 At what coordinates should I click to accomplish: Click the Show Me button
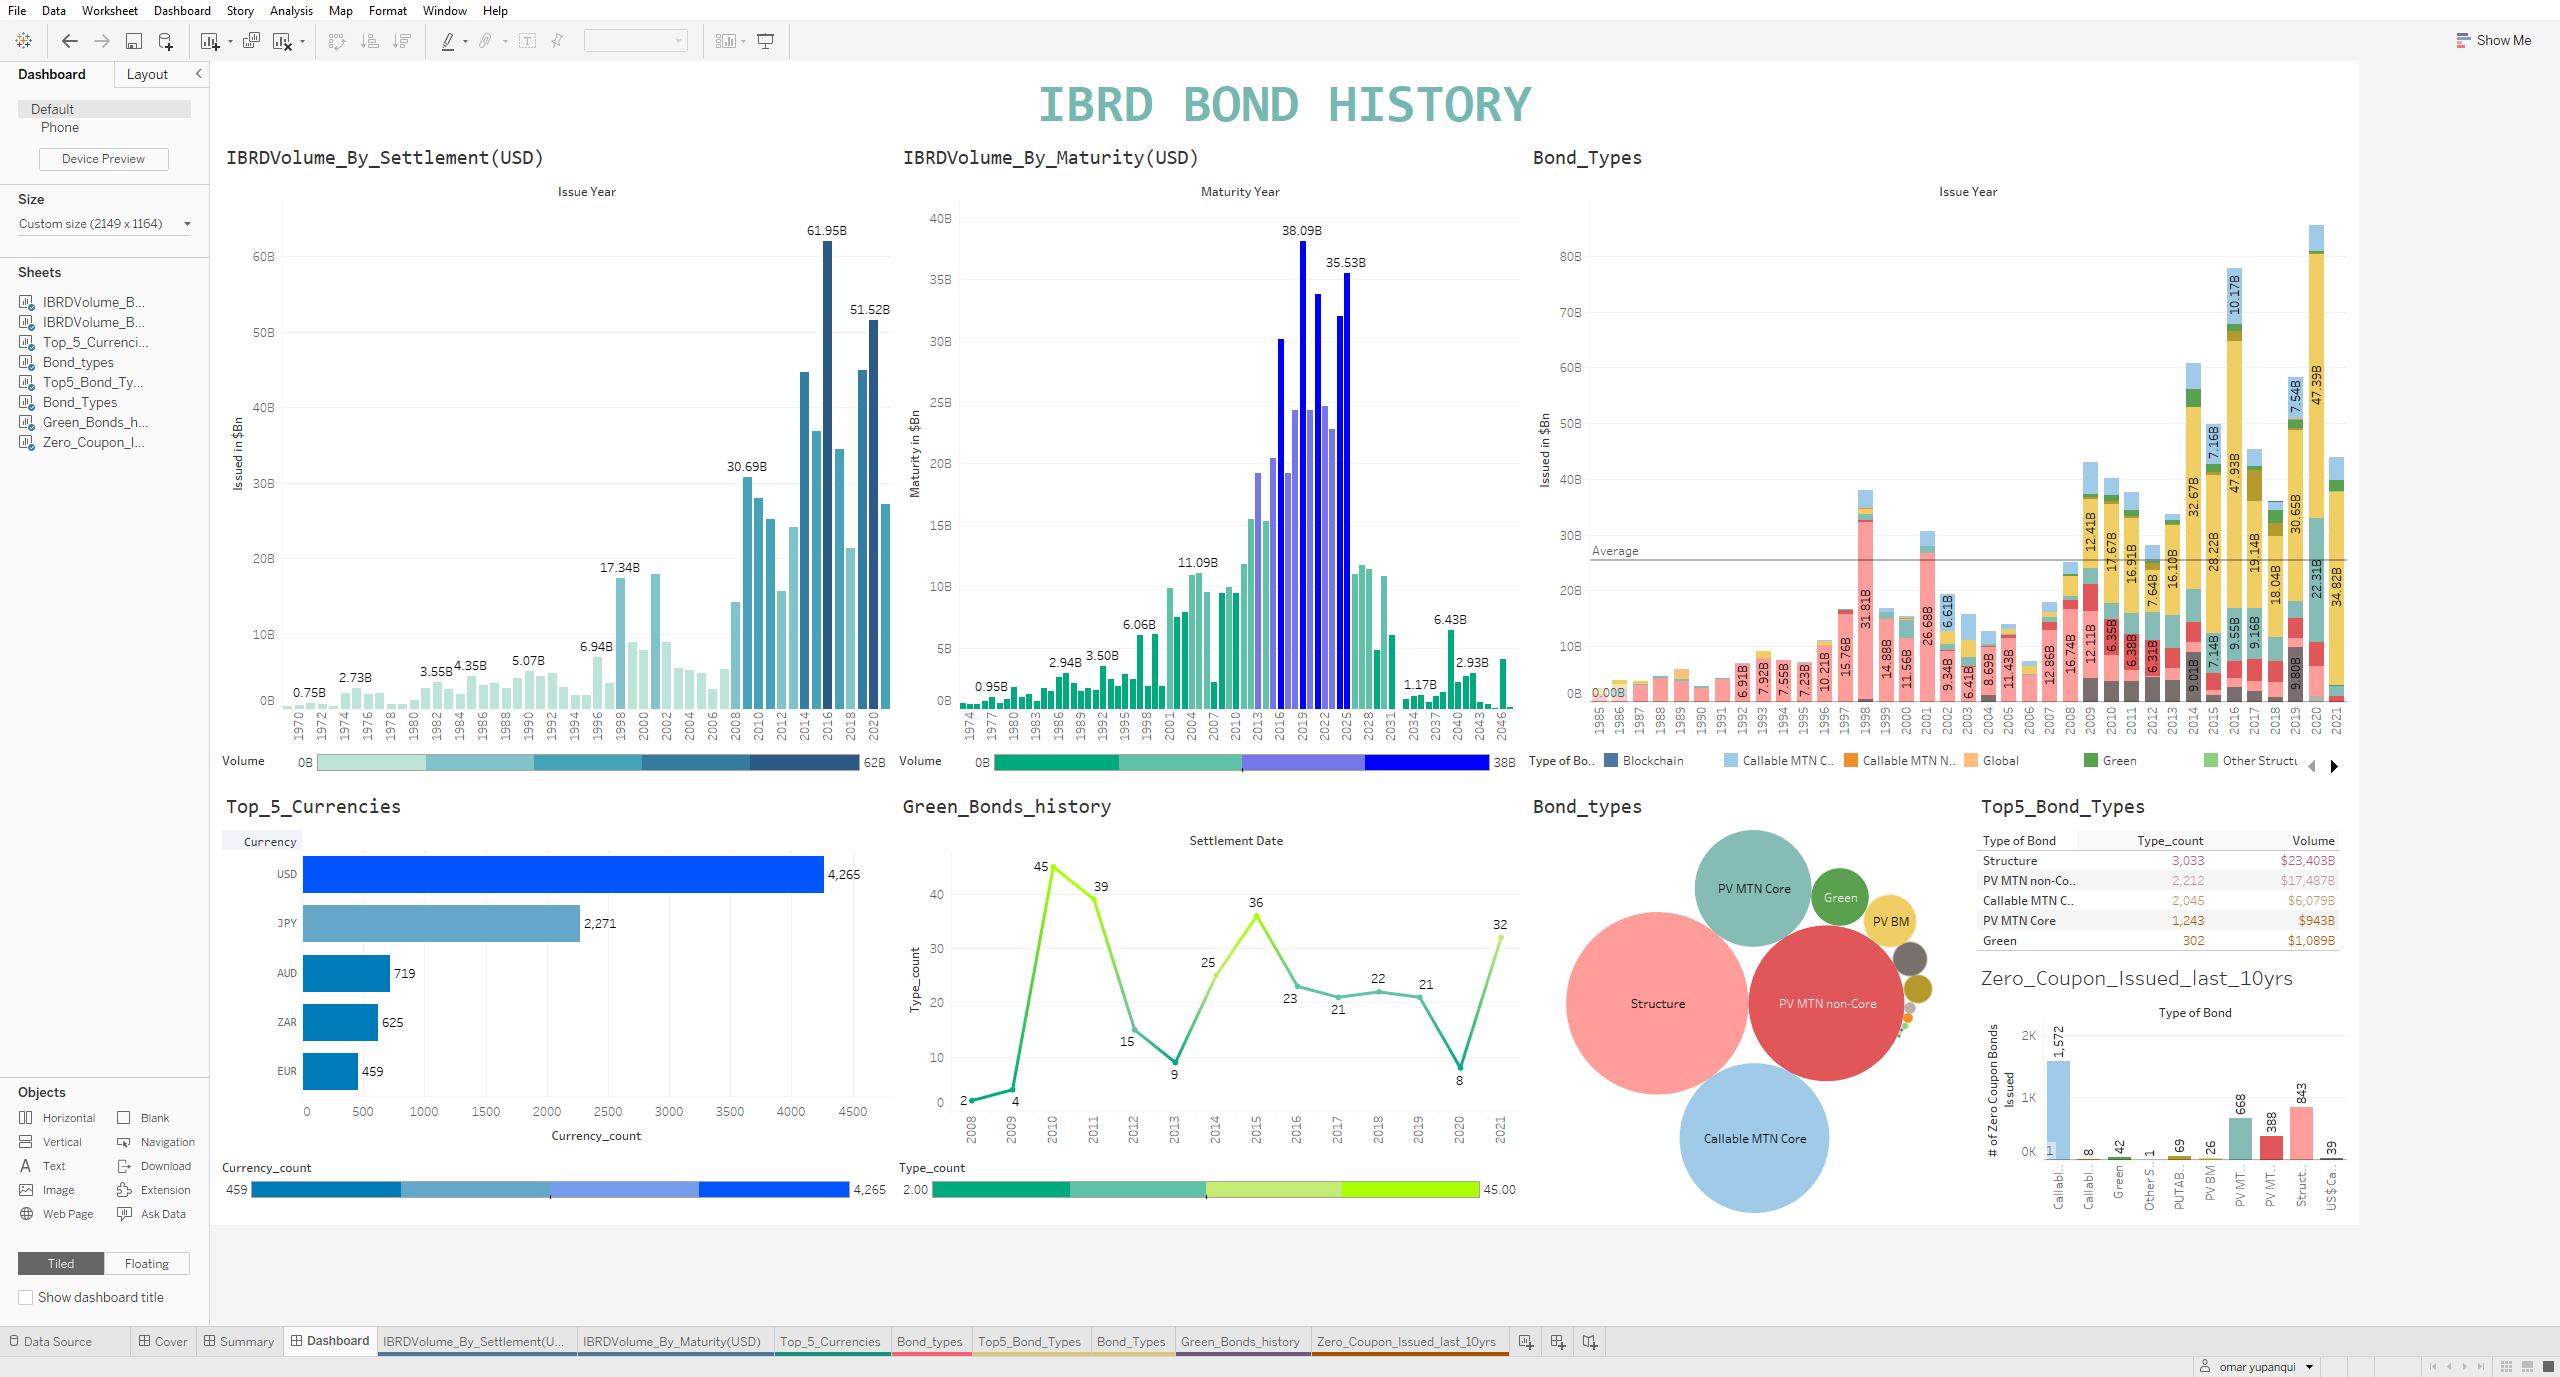point(2495,40)
